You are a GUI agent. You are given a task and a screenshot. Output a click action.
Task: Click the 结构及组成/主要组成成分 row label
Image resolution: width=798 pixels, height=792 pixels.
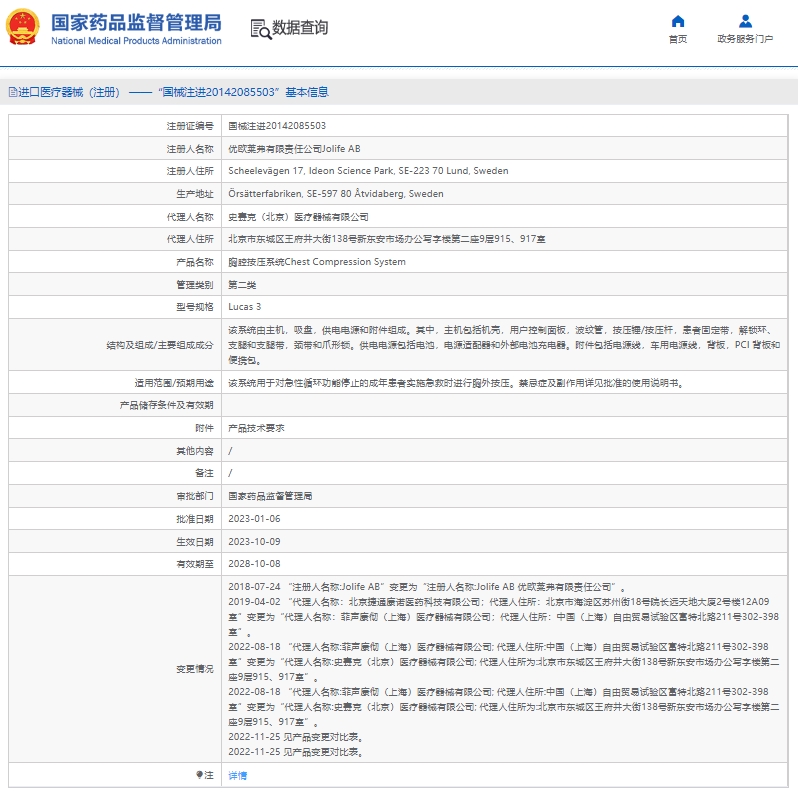[x=160, y=345]
